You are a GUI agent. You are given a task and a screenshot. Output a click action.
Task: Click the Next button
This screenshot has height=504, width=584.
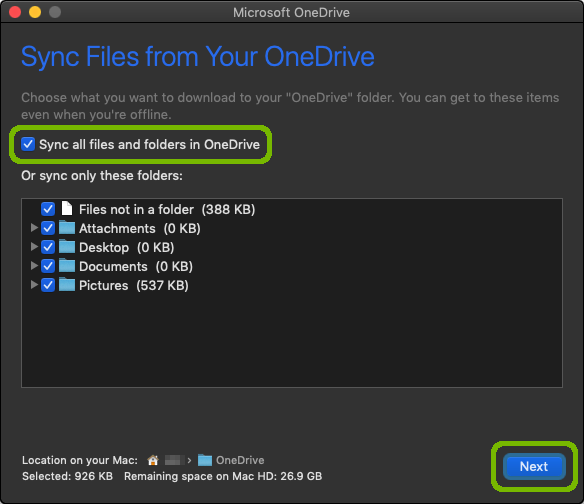[x=534, y=466]
